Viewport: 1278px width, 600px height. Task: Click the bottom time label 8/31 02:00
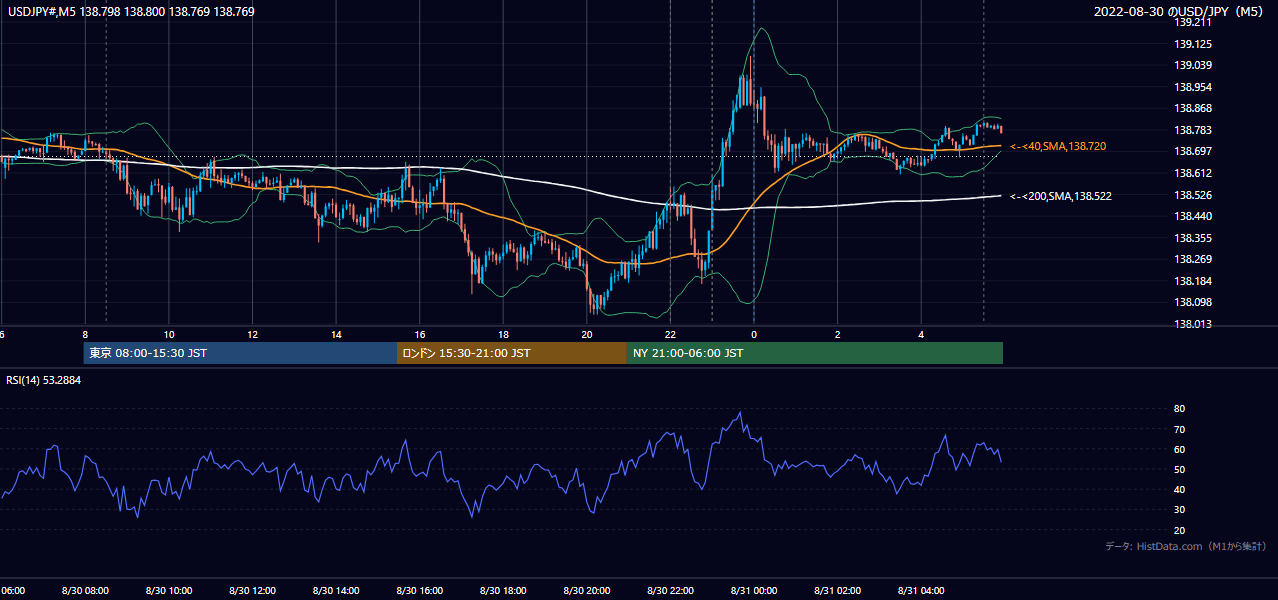(x=837, y=591)
